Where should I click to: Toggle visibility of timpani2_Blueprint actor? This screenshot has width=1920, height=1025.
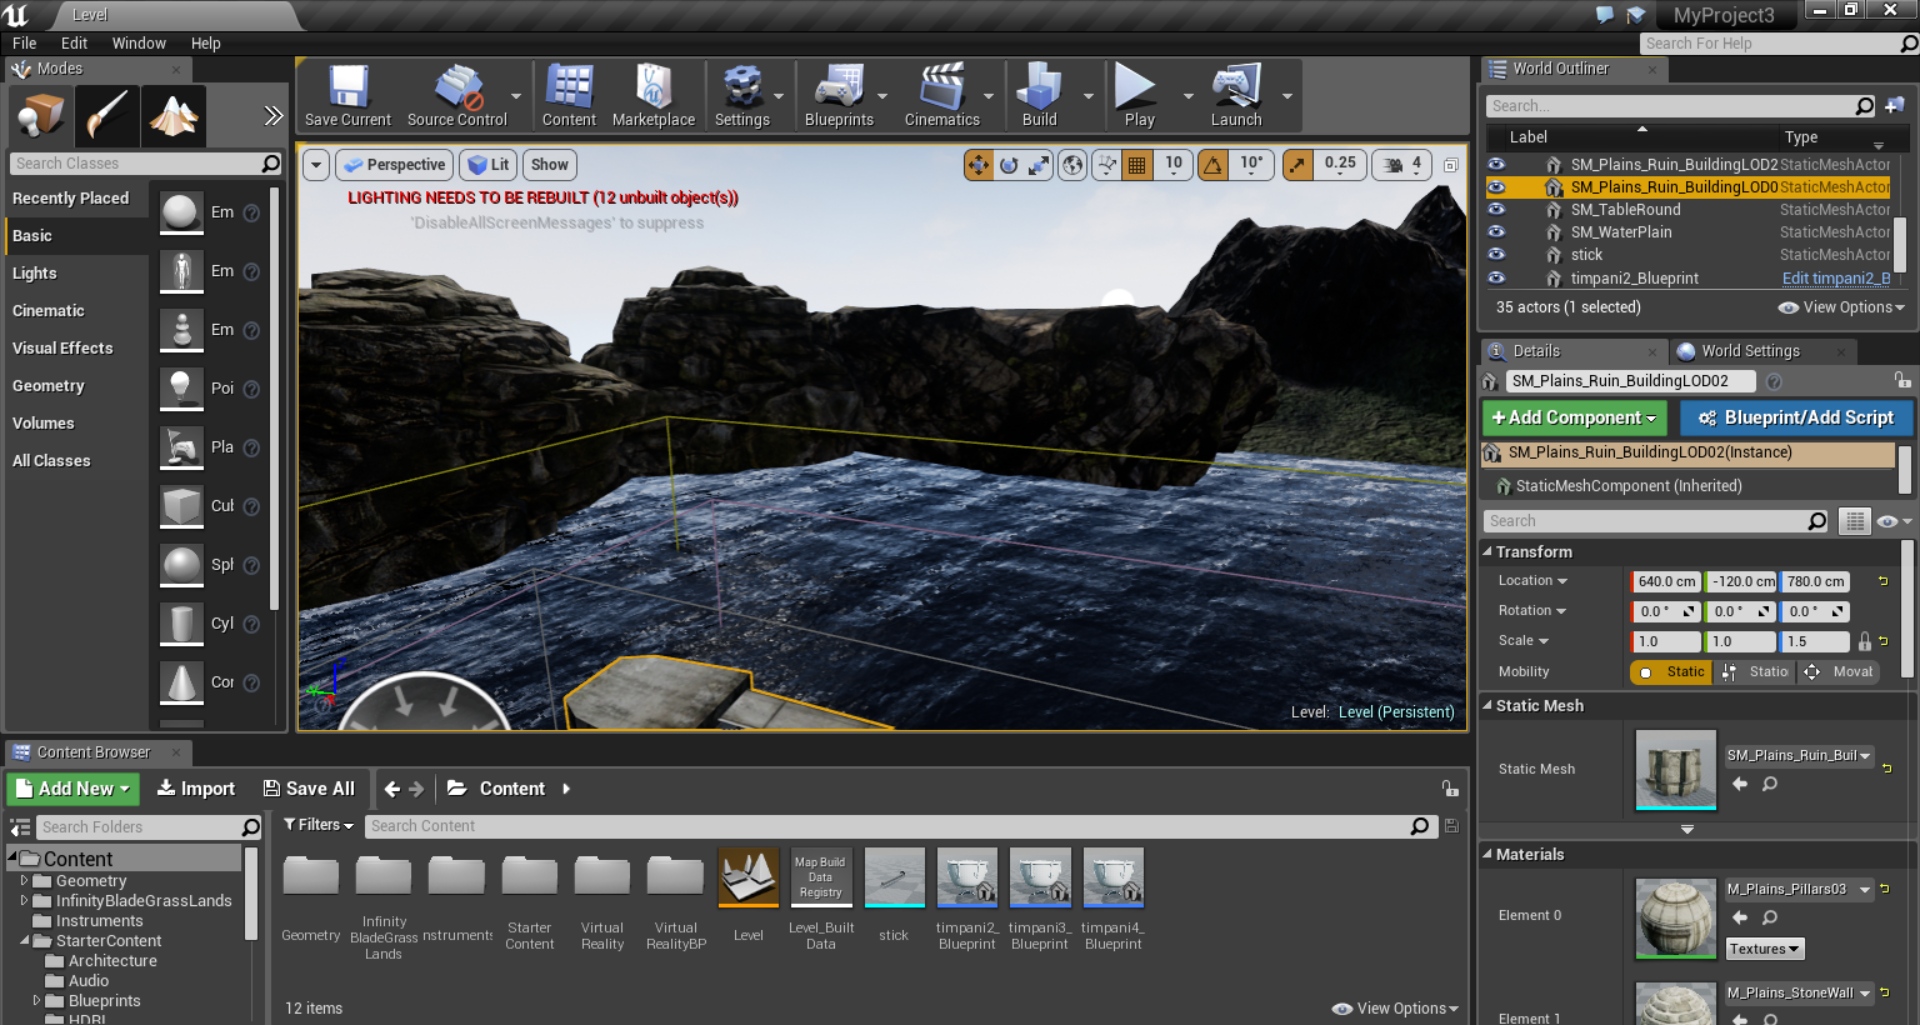pos(1496,278)
